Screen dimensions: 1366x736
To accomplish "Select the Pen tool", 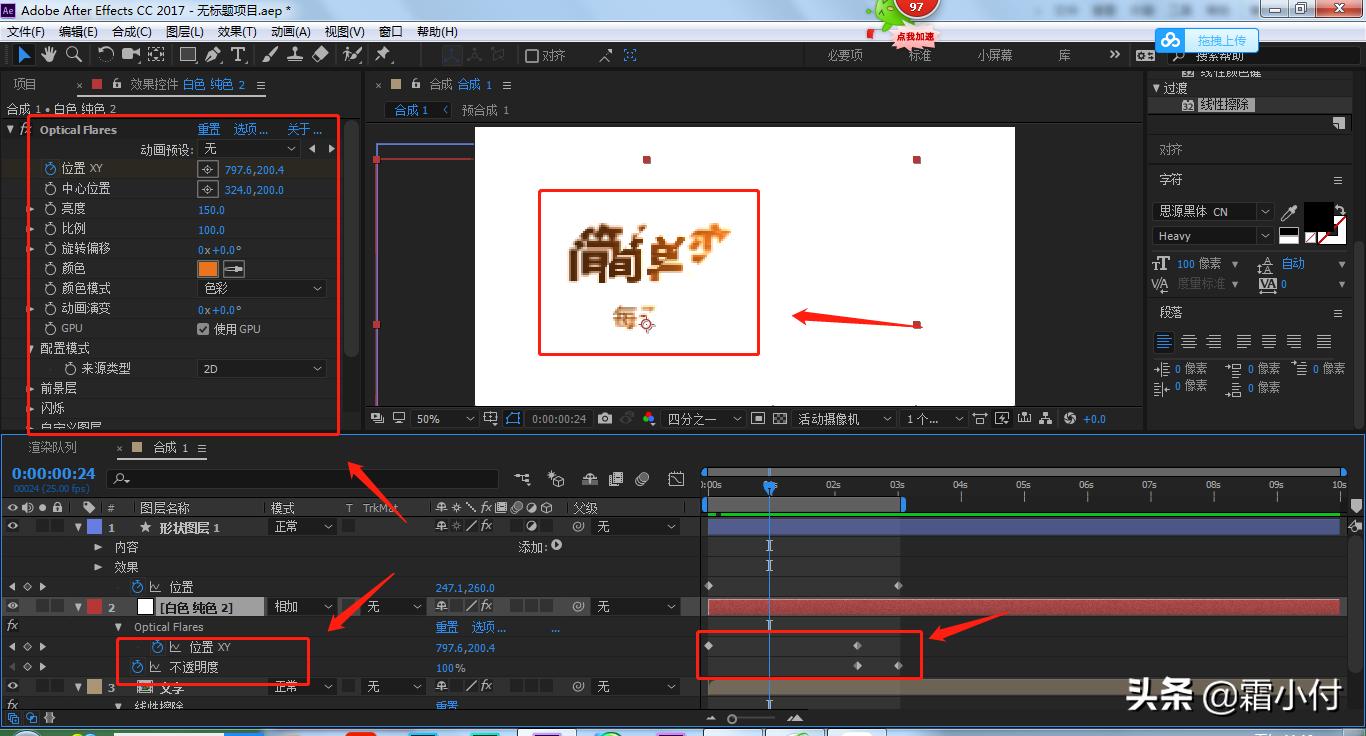I will click(x=212, y=54).
